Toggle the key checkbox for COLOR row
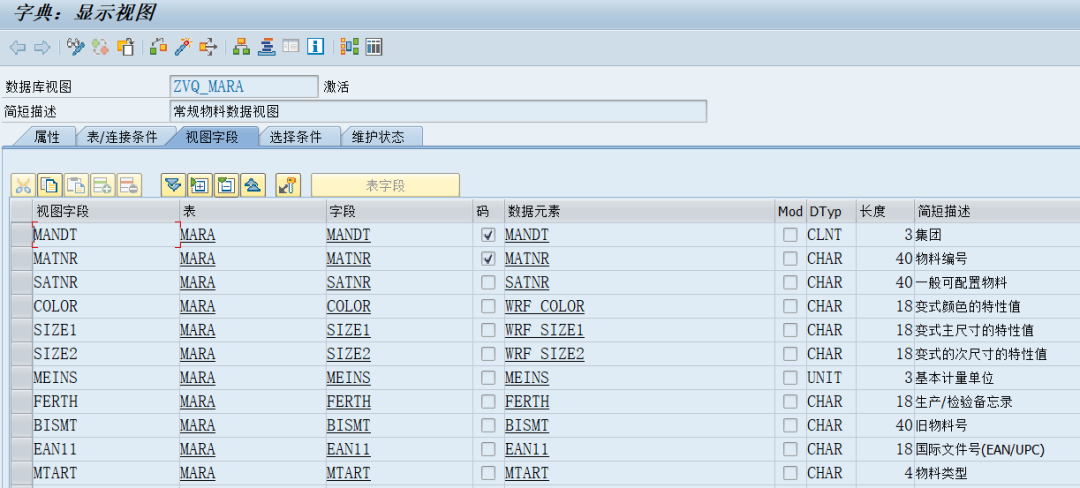The width and height of the screenshot is (1080, 488). pos(488,307)
